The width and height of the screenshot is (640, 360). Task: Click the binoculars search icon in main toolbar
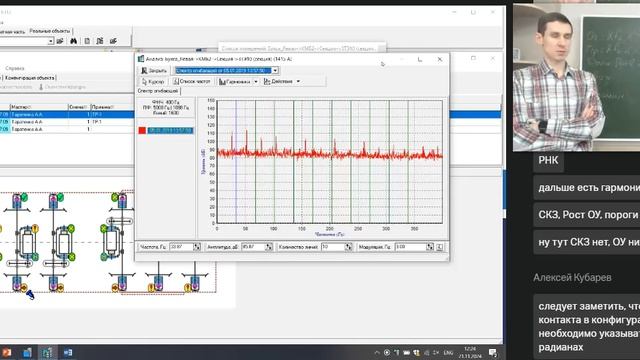pos(73,41)
